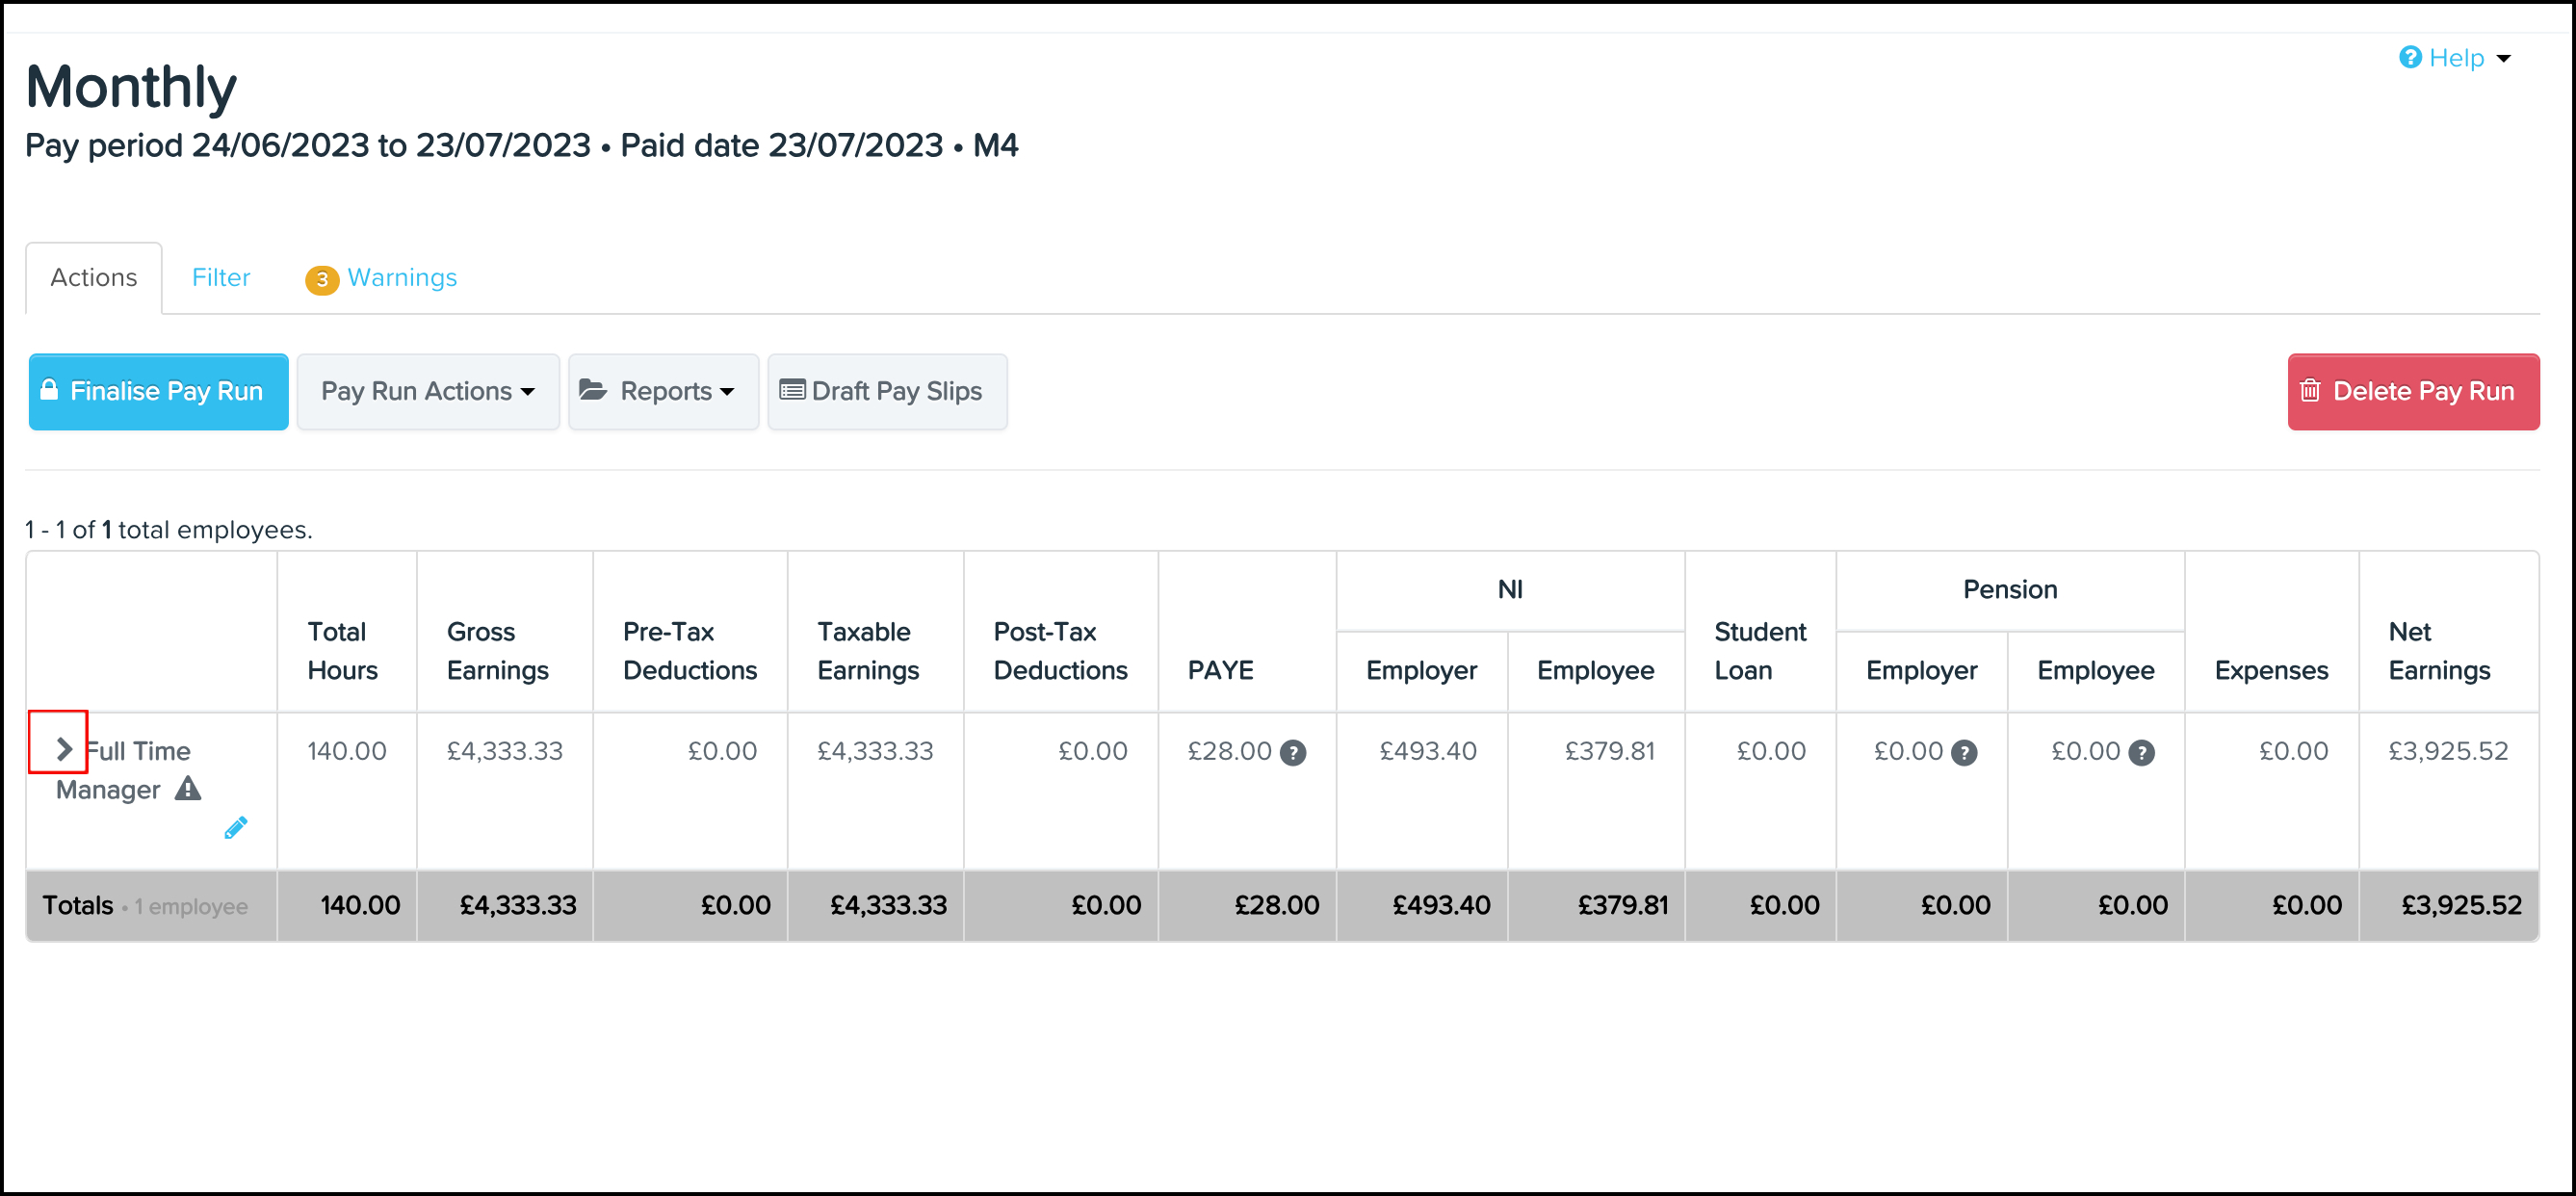Screen dimensions: 2576x1196
Task: Click the blue Help question-mark icon
Action: [2410, 58]
